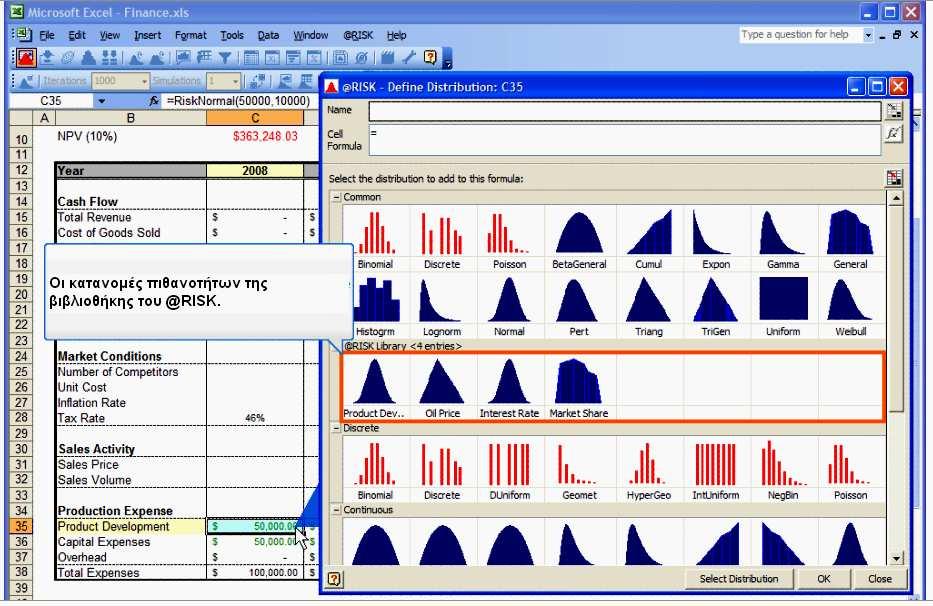Click the distribution palette options icon

pos(894,178)
